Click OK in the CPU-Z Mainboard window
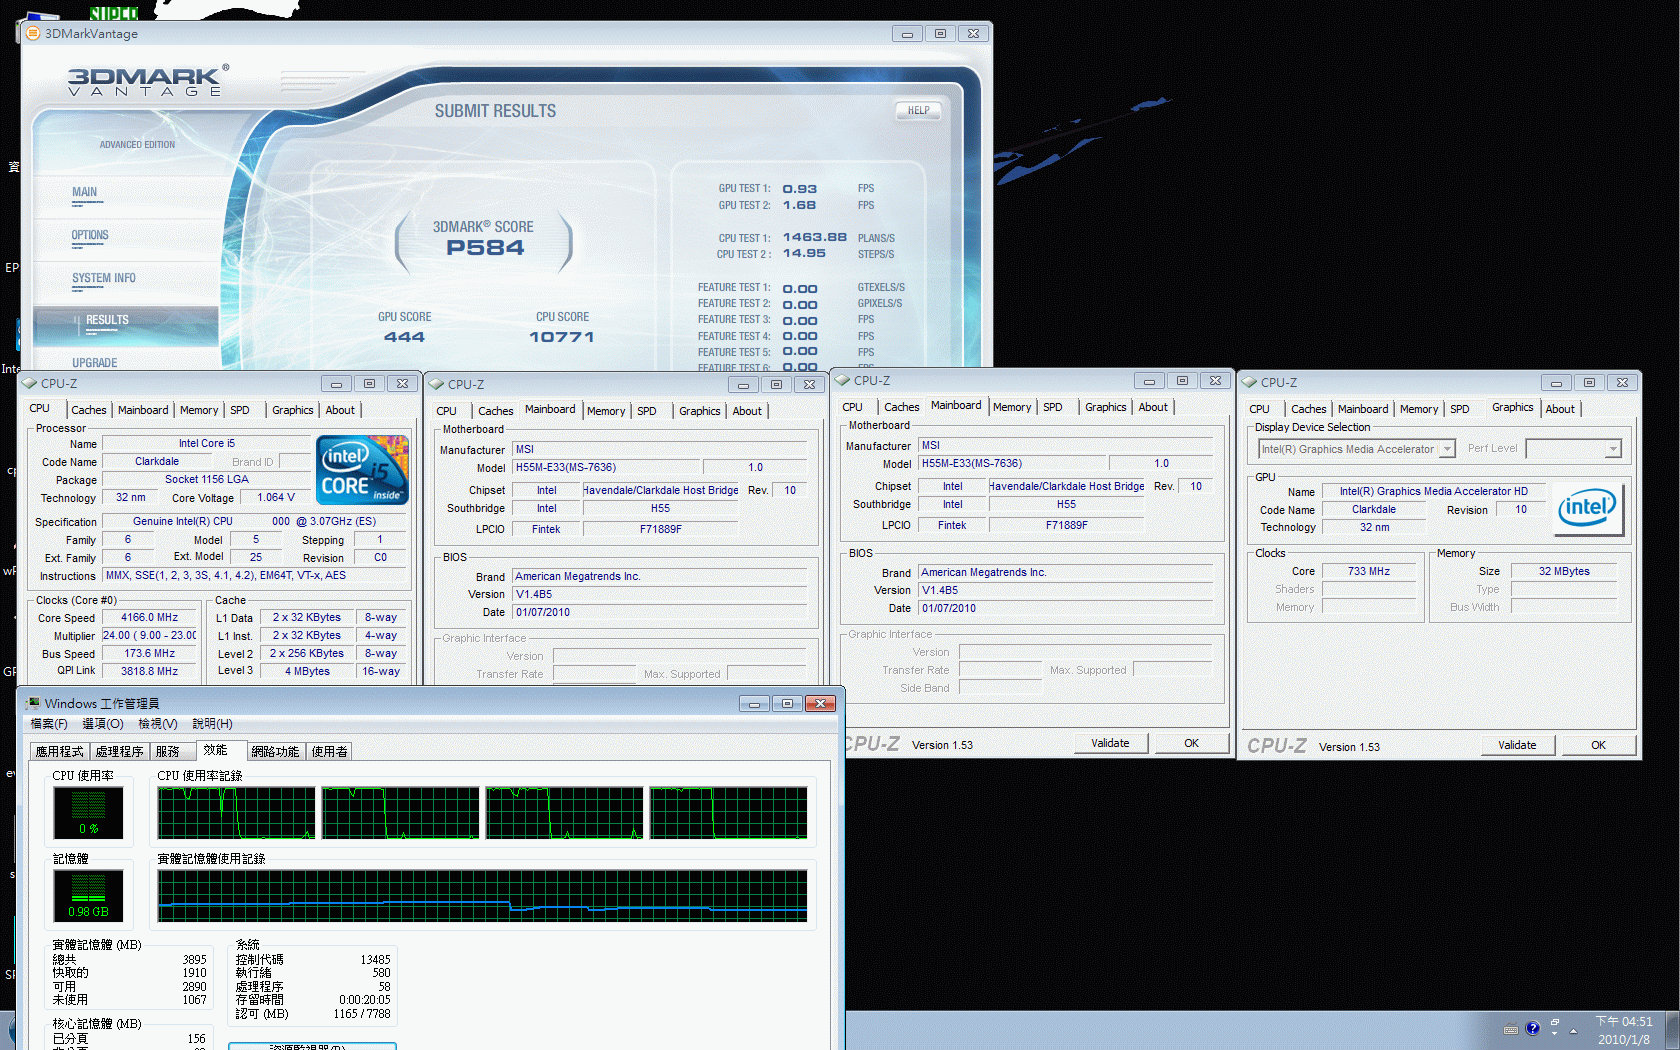Image resolution: width=1680 pixels, height=1050 pixels. tap(1191, 743)
